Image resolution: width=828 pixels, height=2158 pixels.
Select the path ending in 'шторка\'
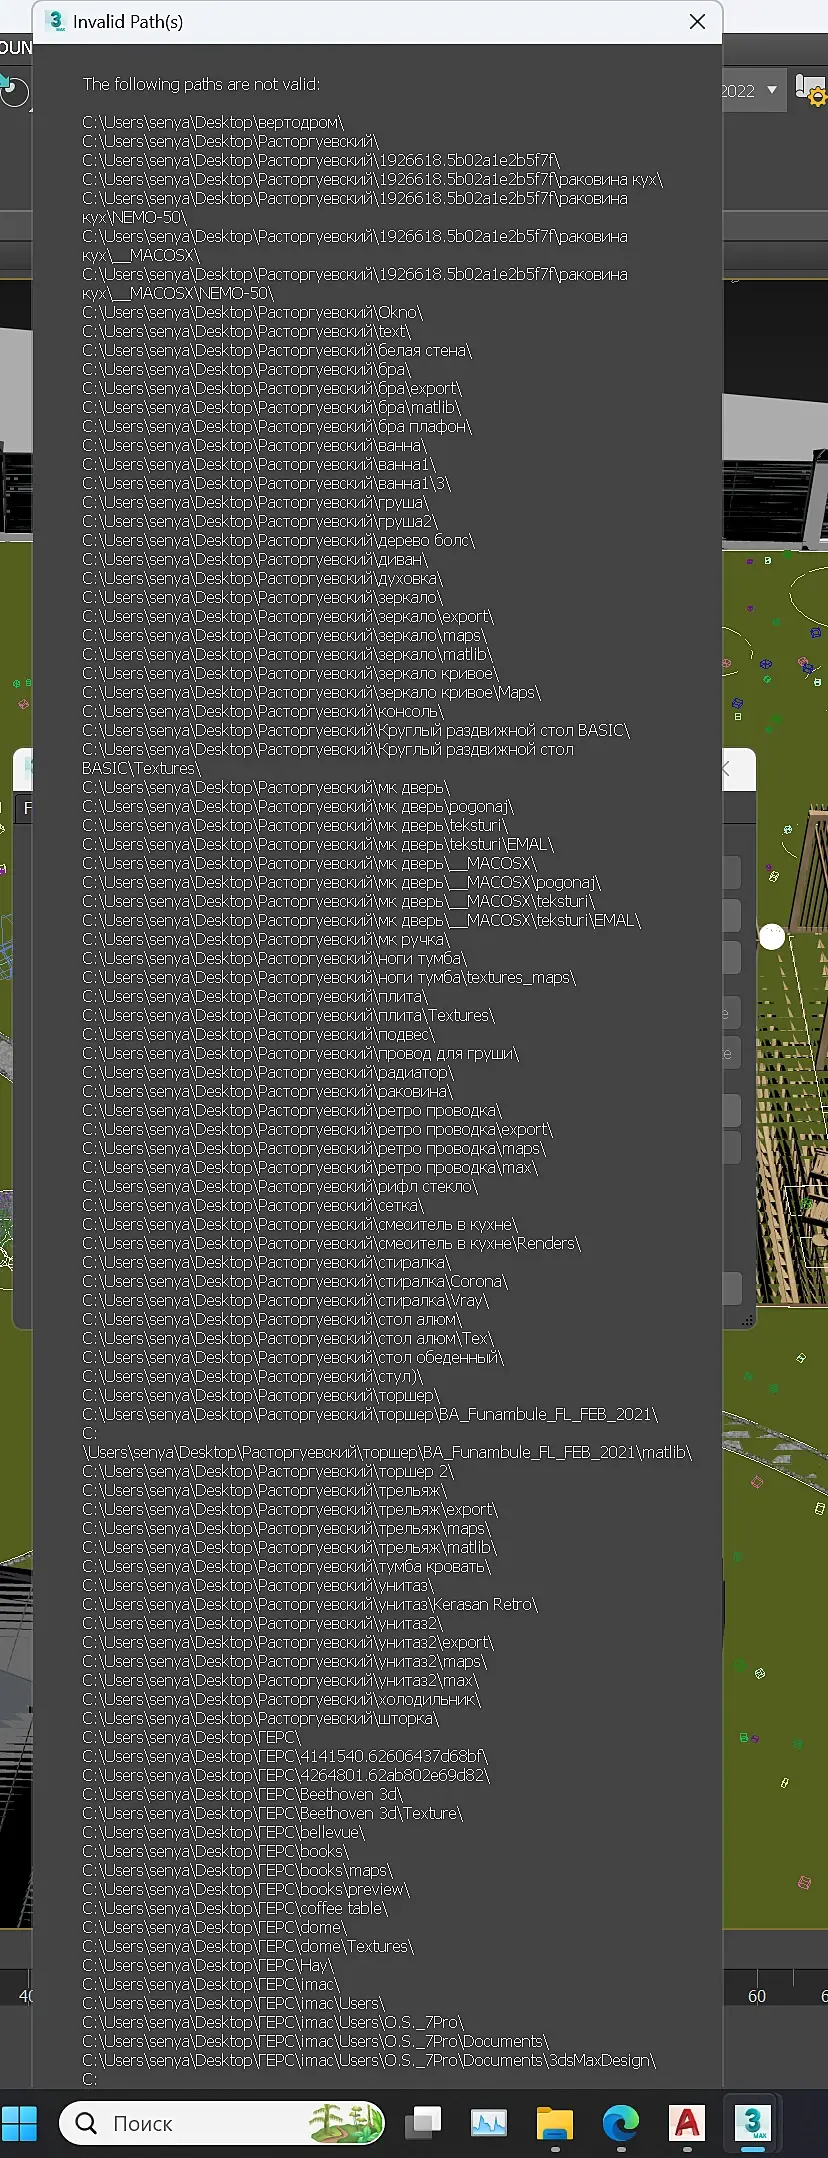[261, 1718]
